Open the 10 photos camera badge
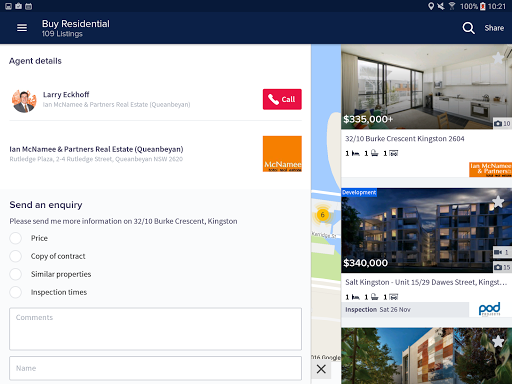512x384 pixels. pos(502,123)
